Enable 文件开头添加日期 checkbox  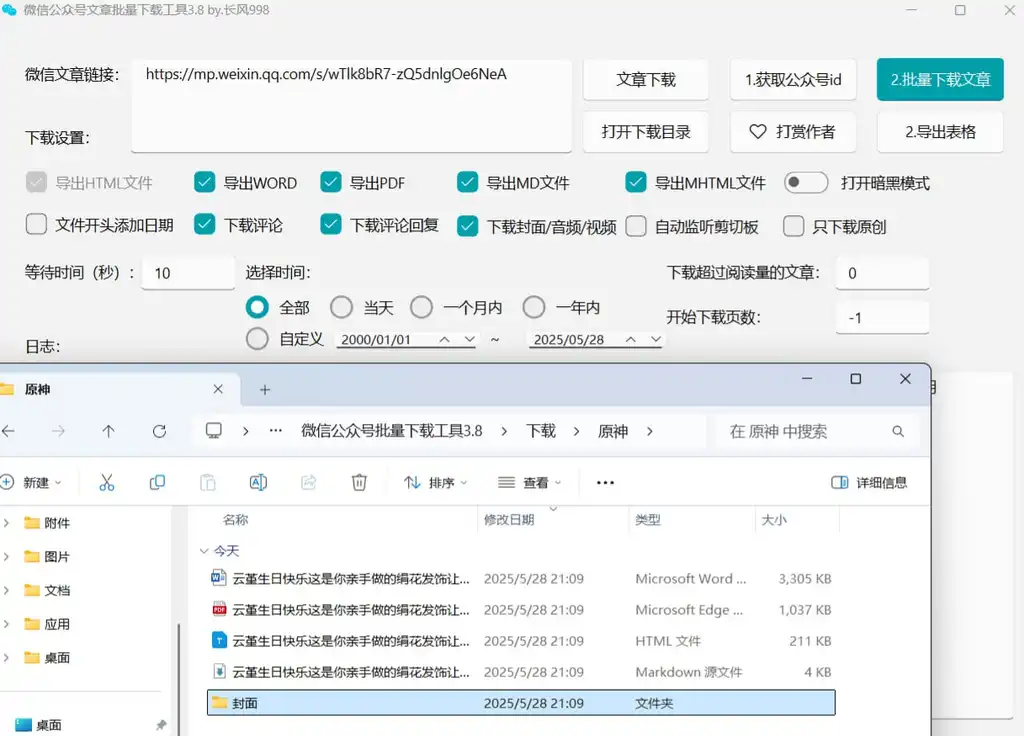(36, 225)
